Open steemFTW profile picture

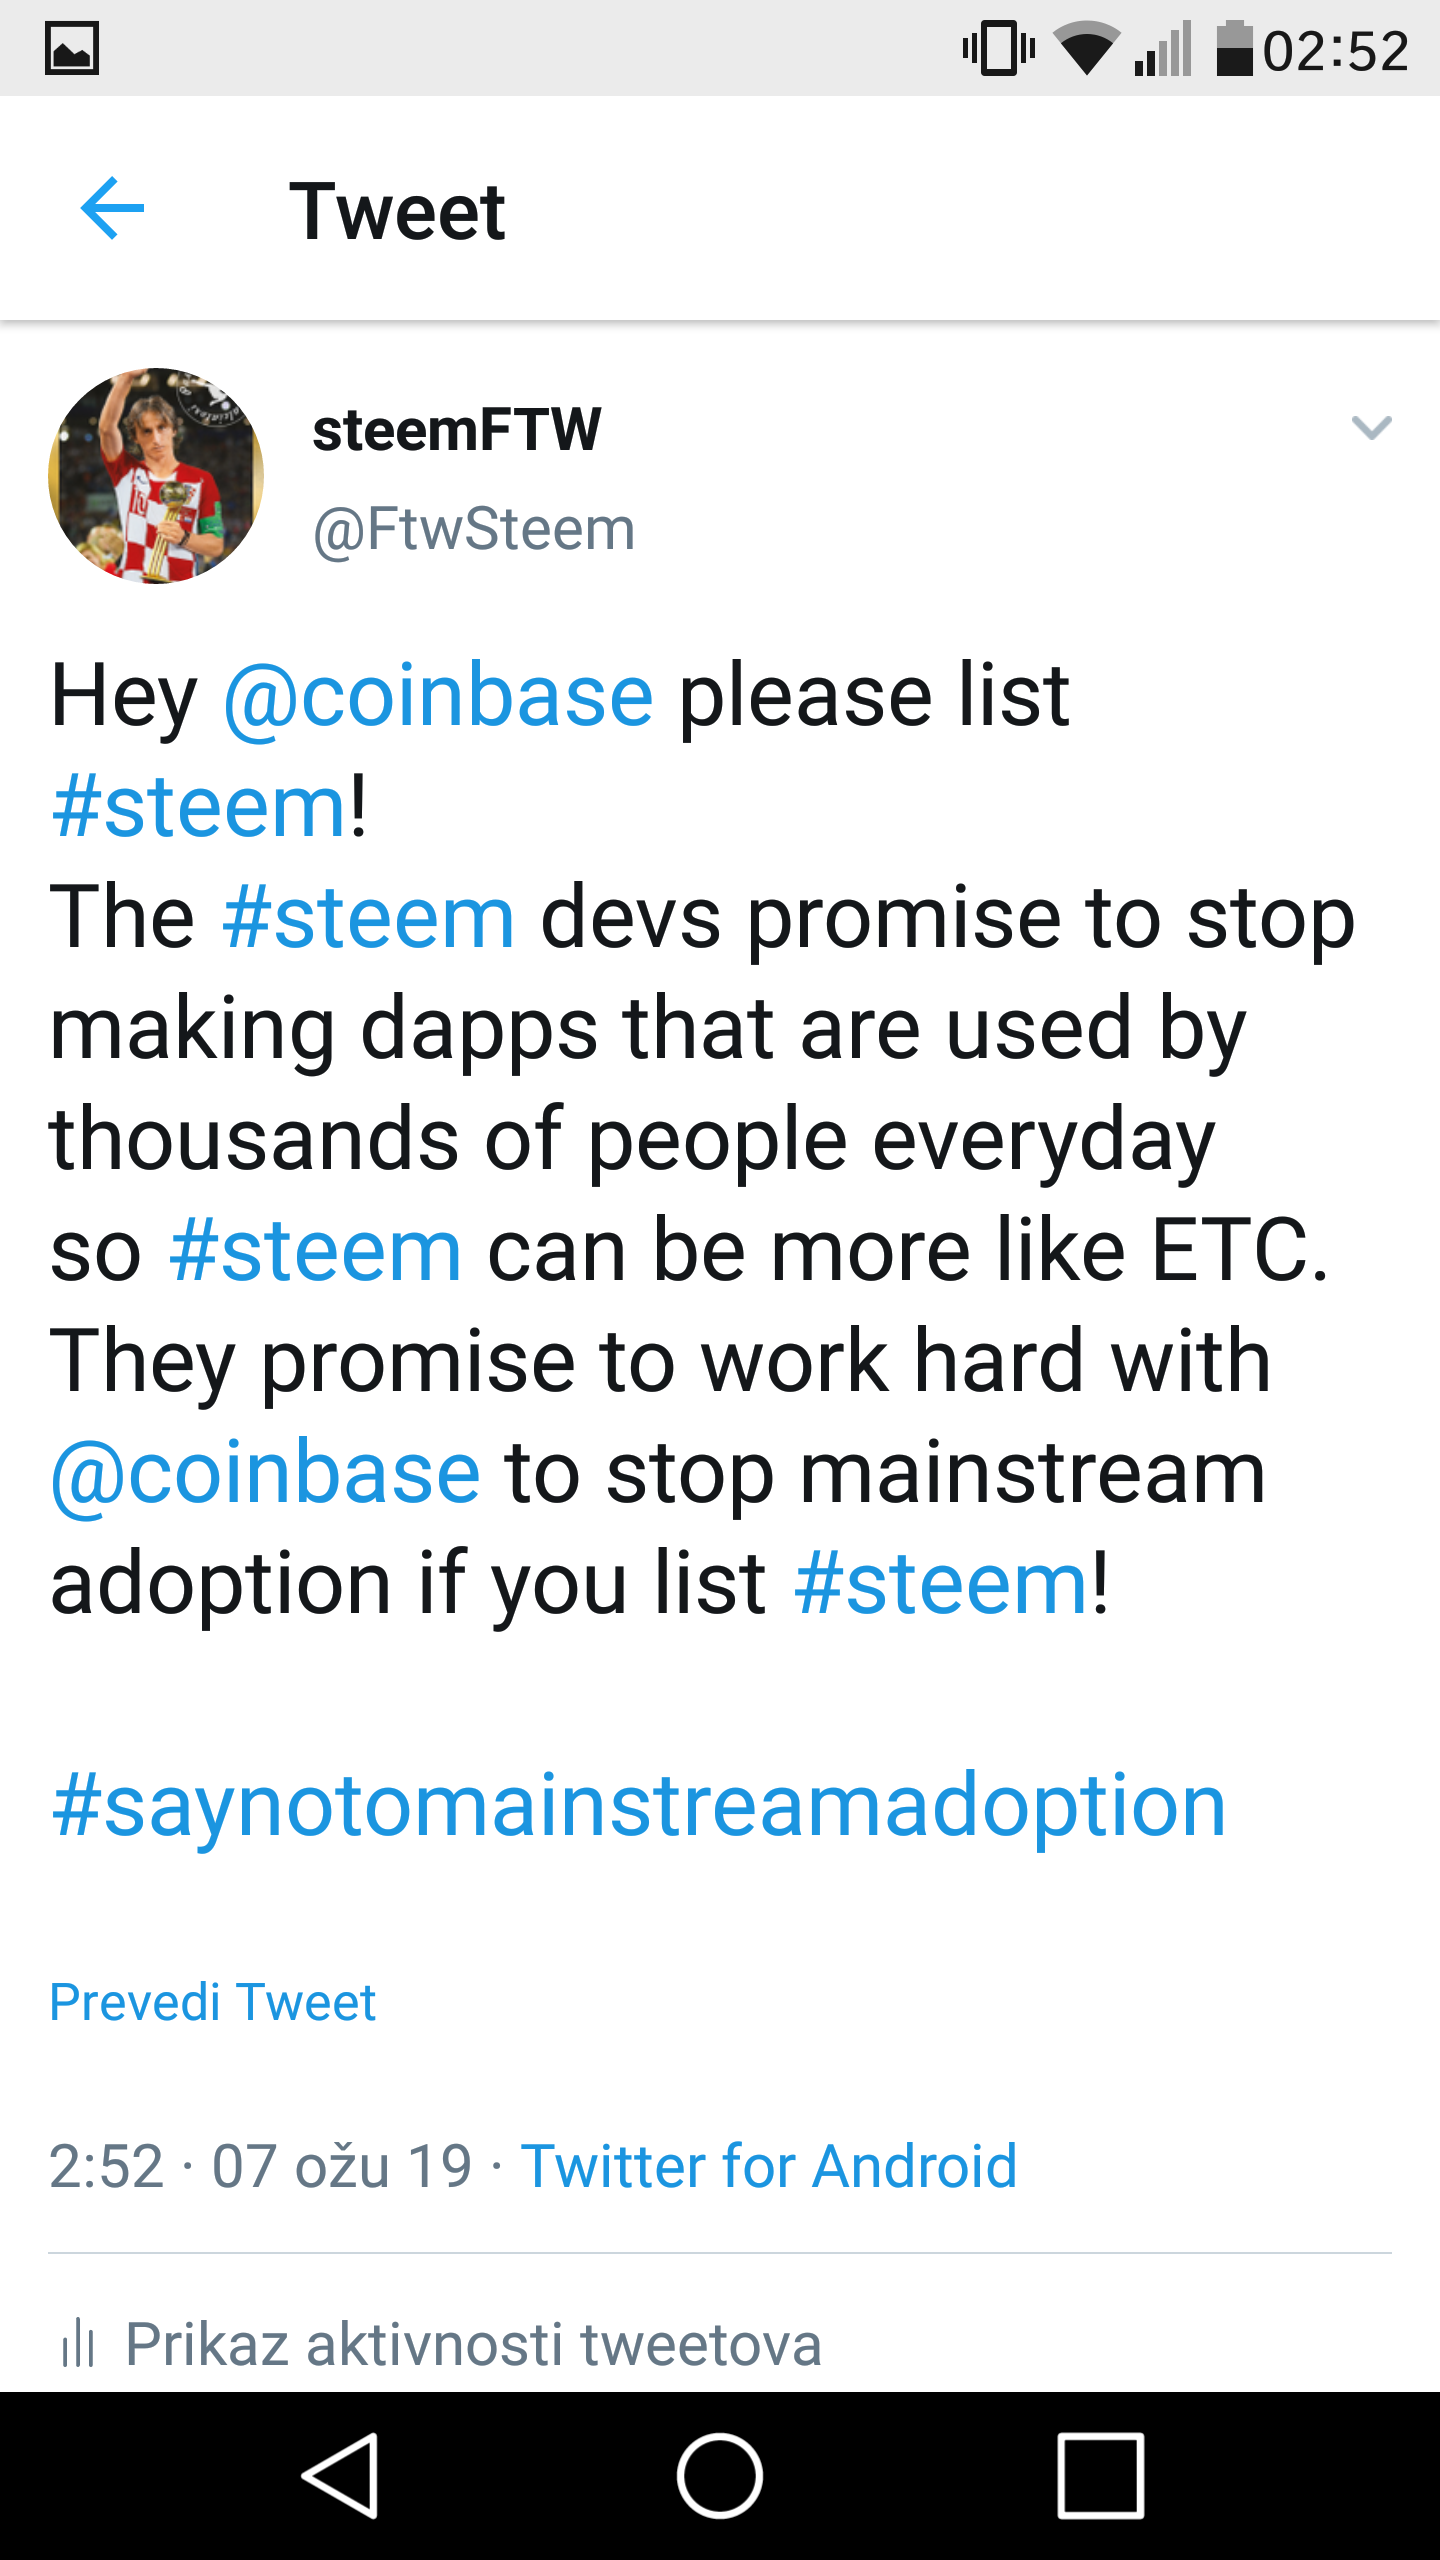[x=156, y=476]
